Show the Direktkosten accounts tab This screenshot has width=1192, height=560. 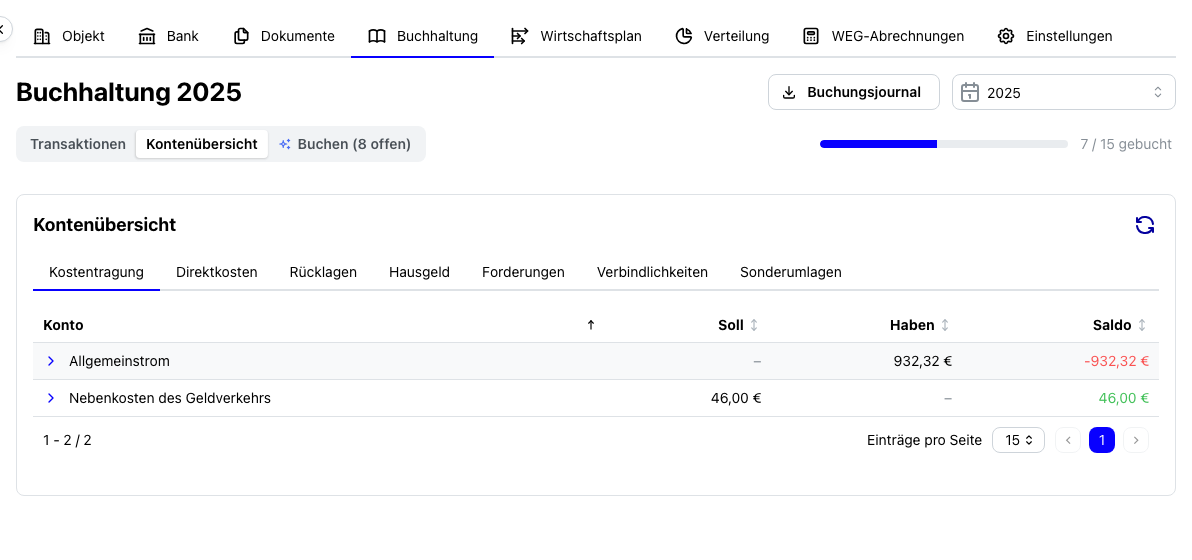click(x=217, y=272)
